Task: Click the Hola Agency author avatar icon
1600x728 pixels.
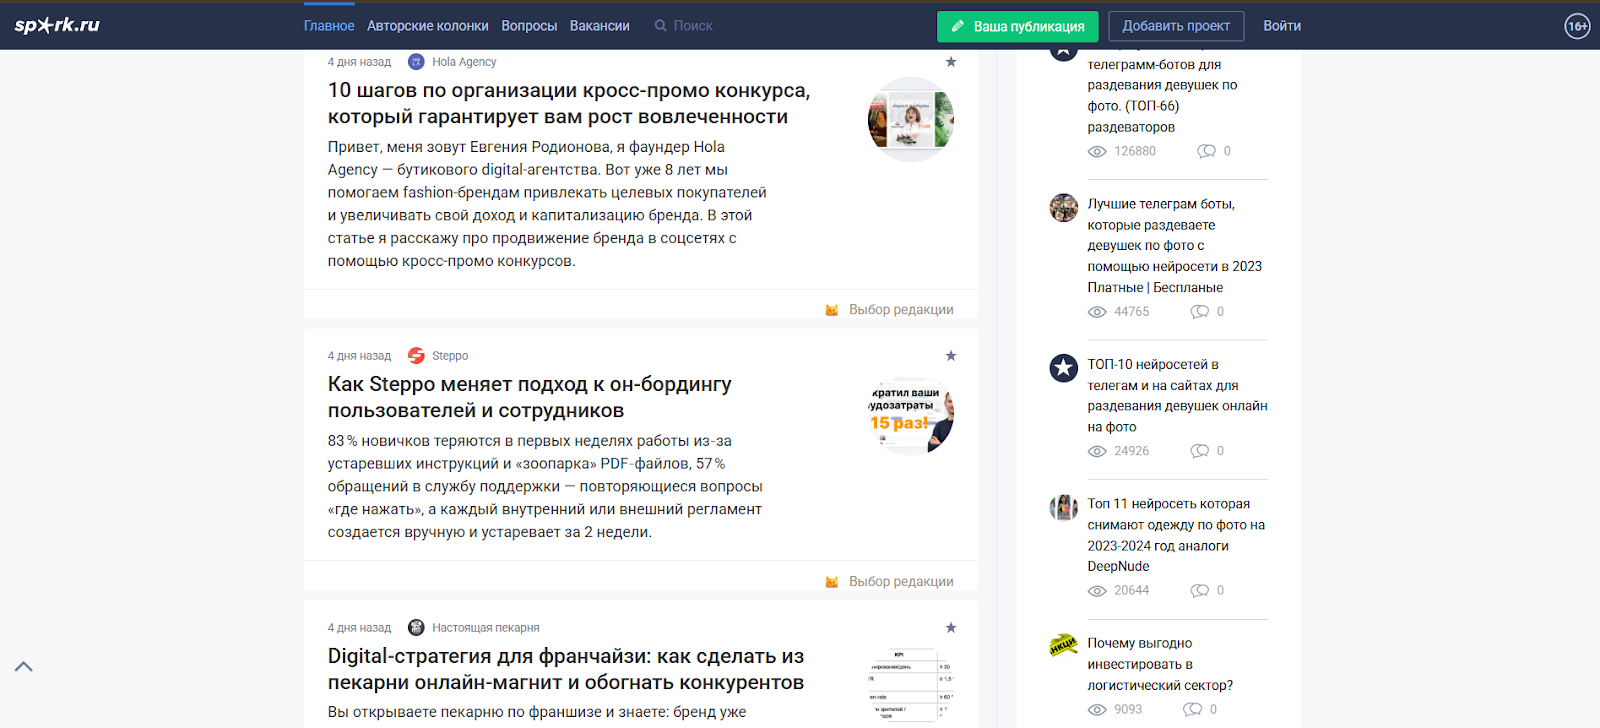Action: click(x=416, y=62)
